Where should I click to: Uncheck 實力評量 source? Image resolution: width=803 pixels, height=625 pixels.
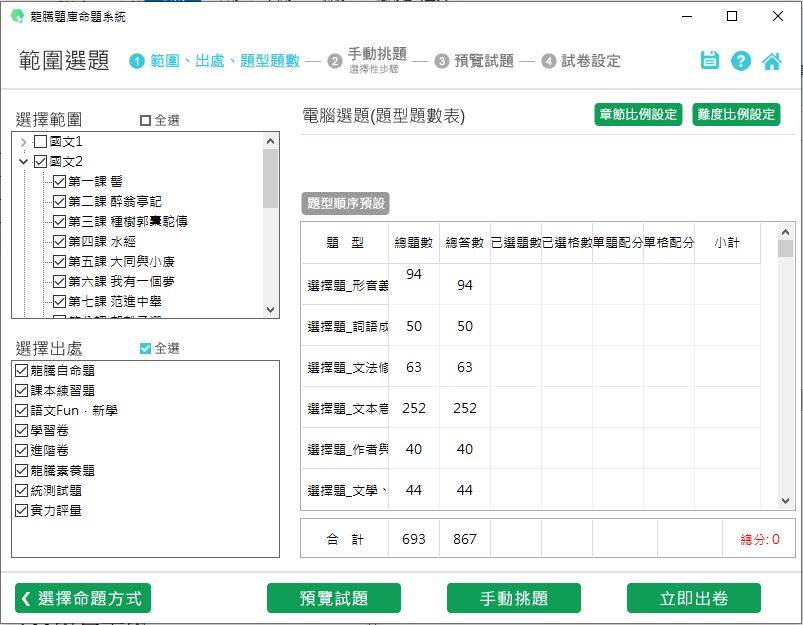pyautogui.click(x=22, y=510)
